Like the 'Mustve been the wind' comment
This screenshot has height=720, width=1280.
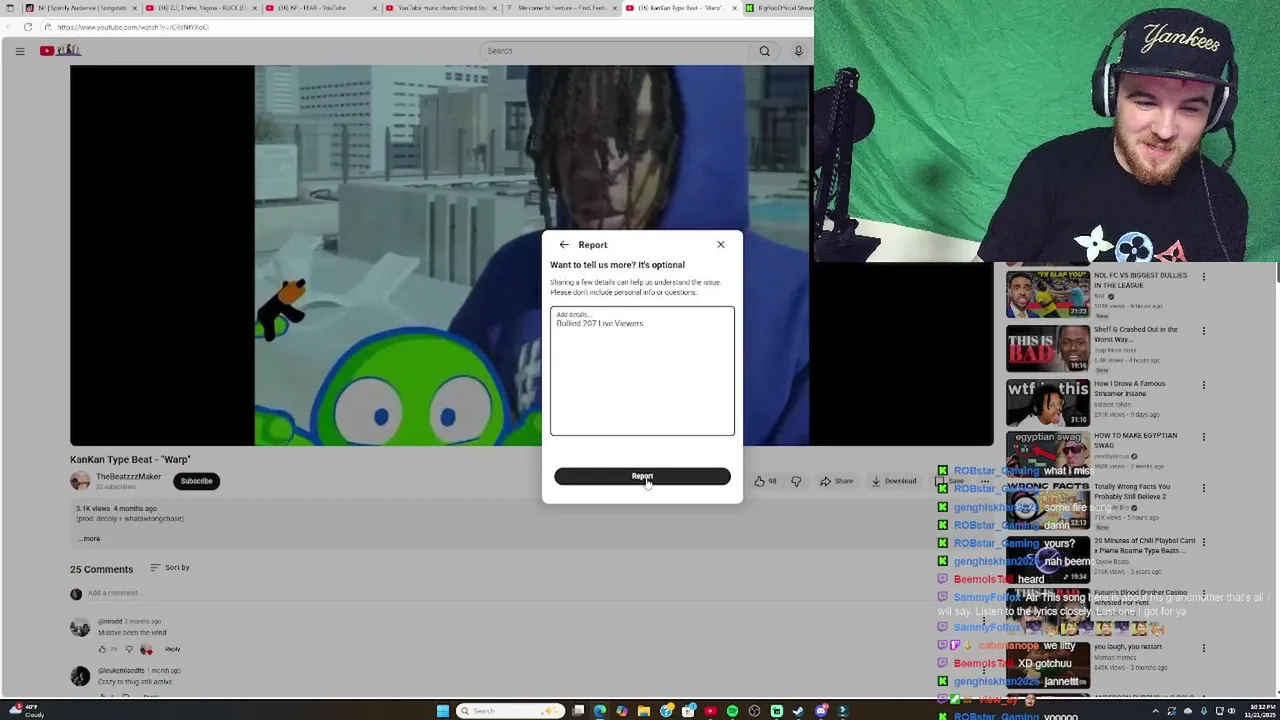[x=102, y=649]
